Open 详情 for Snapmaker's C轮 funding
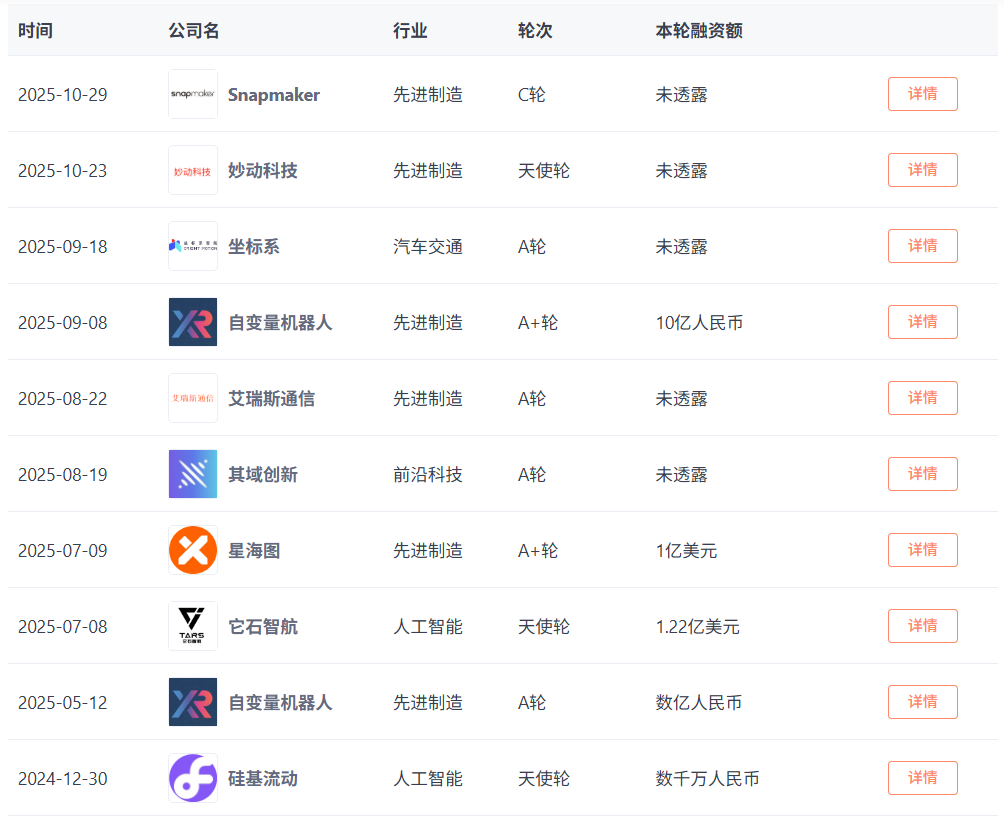This screenshot has height=834, width=1004. [922, 94]
